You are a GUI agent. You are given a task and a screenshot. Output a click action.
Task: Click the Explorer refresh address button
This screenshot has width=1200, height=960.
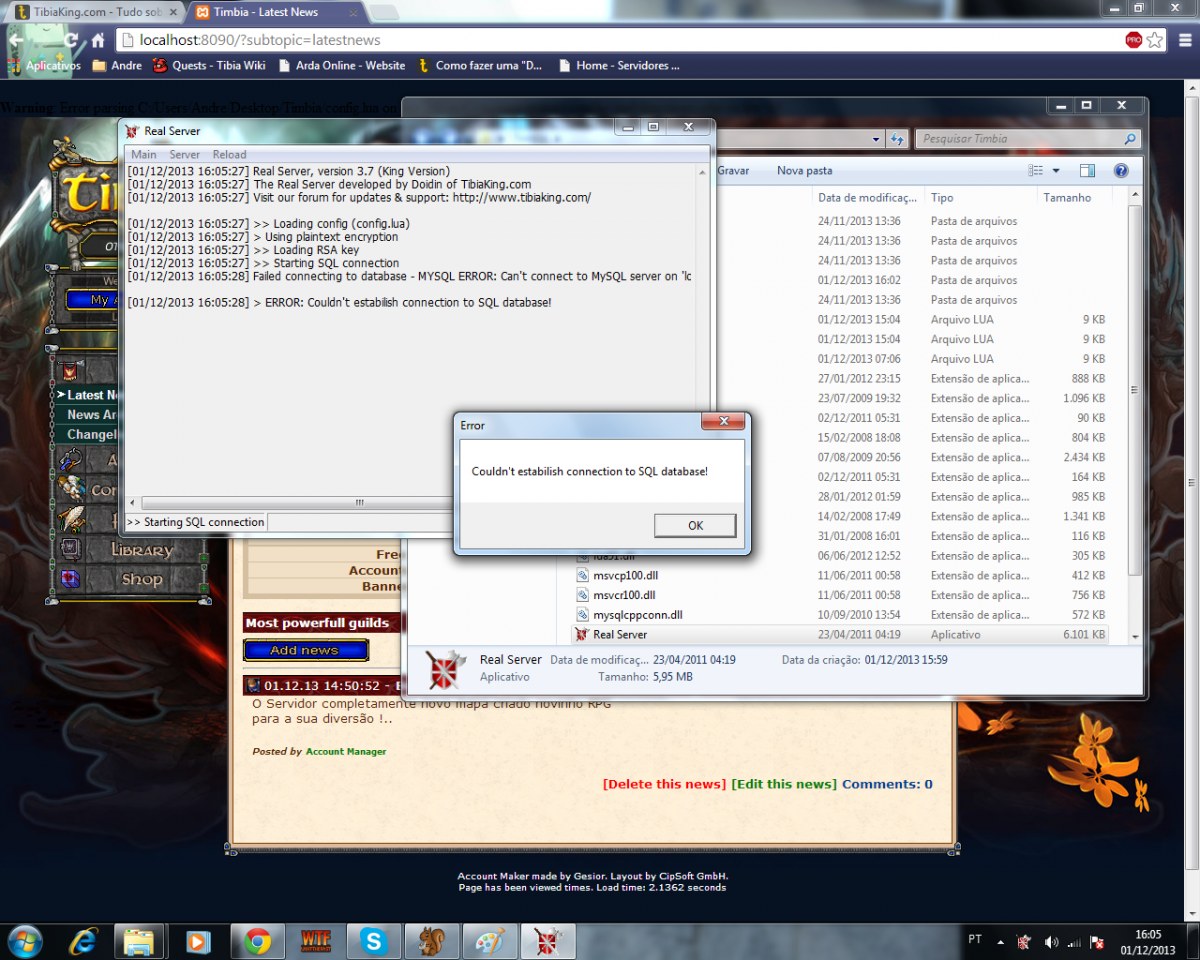[x=897, y=139]
